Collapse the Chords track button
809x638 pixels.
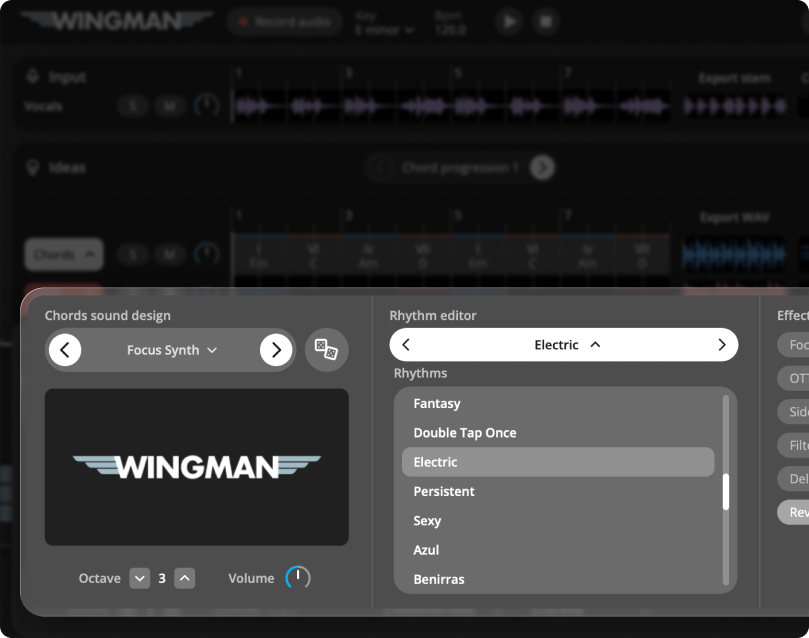(64, 254)
